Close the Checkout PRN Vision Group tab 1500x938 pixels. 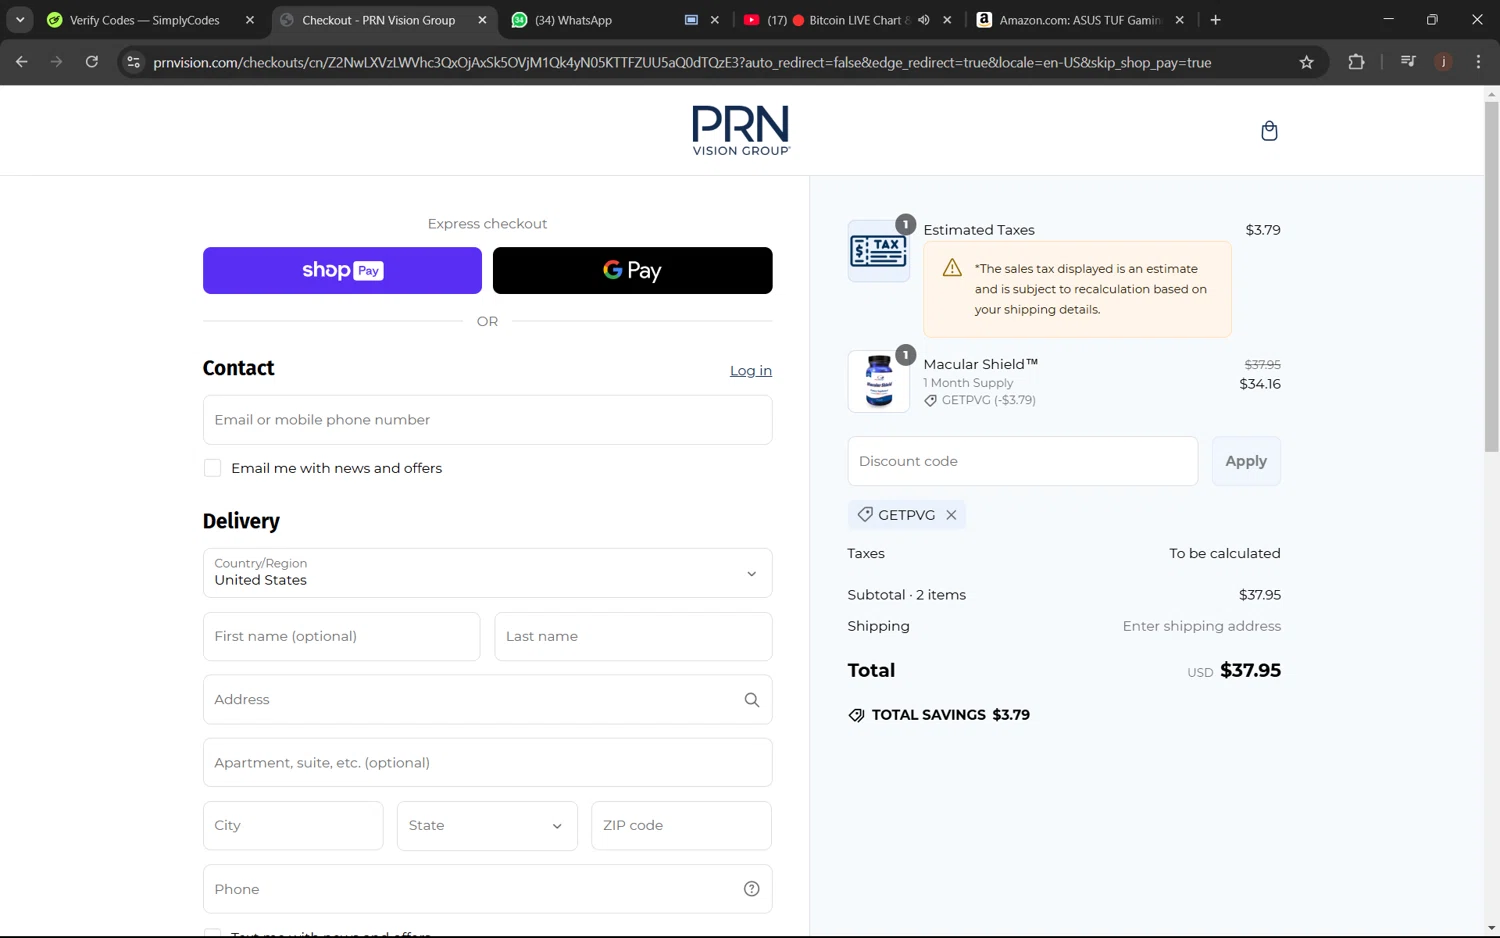482,20
